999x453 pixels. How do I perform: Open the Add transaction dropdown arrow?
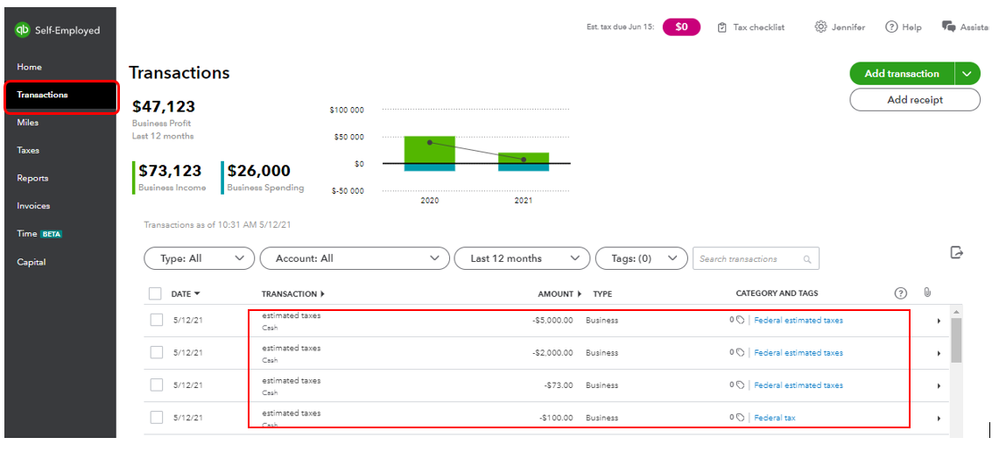click(967, 74)
